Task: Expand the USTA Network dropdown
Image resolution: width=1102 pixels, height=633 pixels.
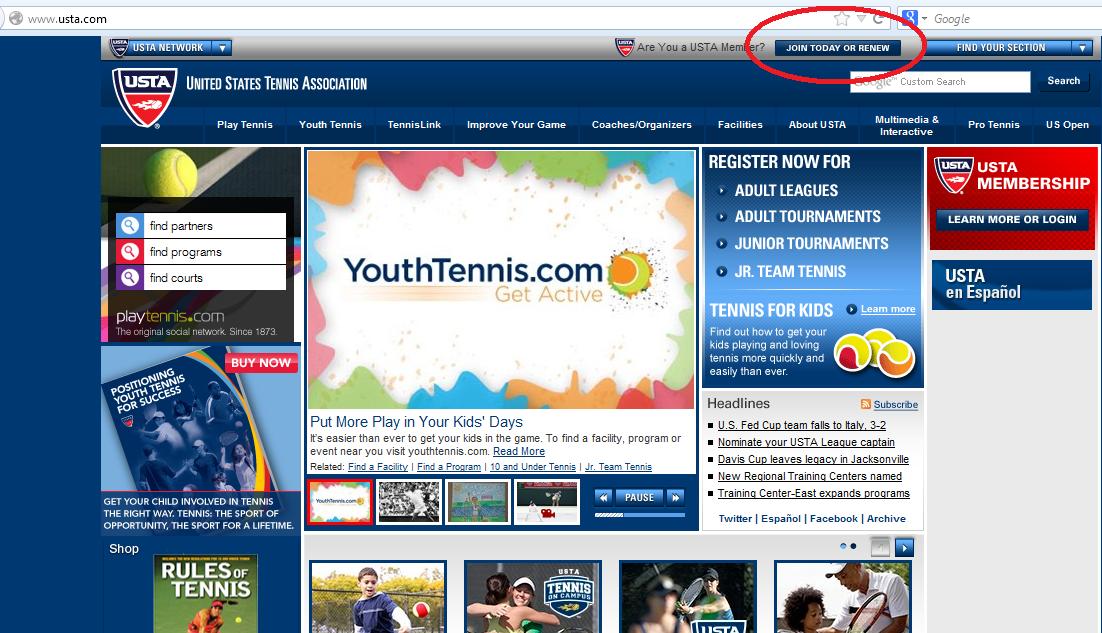Action: [x=222, y=48]
